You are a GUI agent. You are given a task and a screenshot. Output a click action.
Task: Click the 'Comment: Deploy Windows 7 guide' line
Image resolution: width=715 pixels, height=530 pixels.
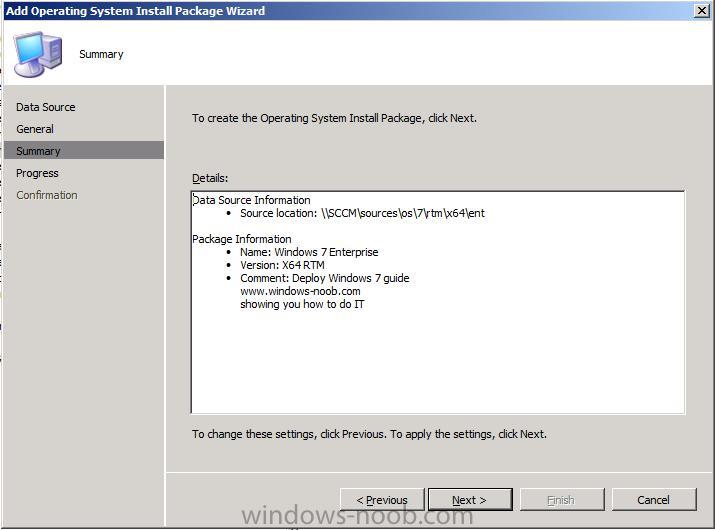click(325, 278)
